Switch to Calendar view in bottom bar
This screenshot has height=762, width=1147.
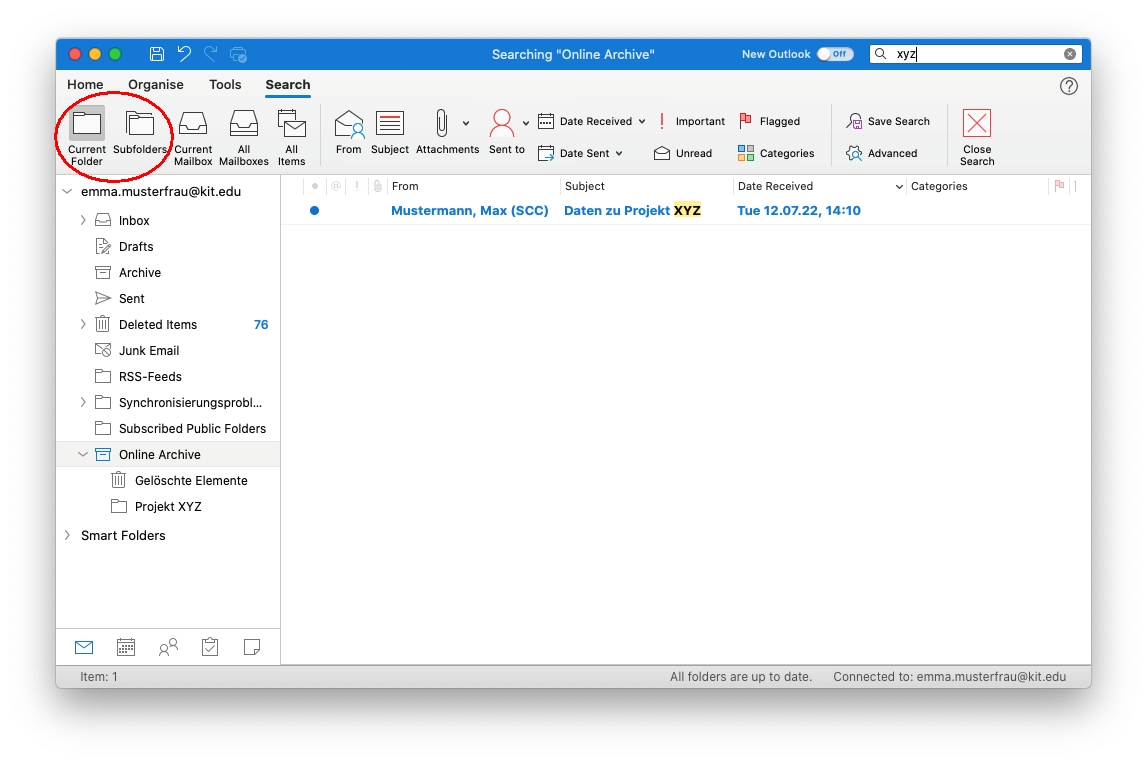coord(126,647)
